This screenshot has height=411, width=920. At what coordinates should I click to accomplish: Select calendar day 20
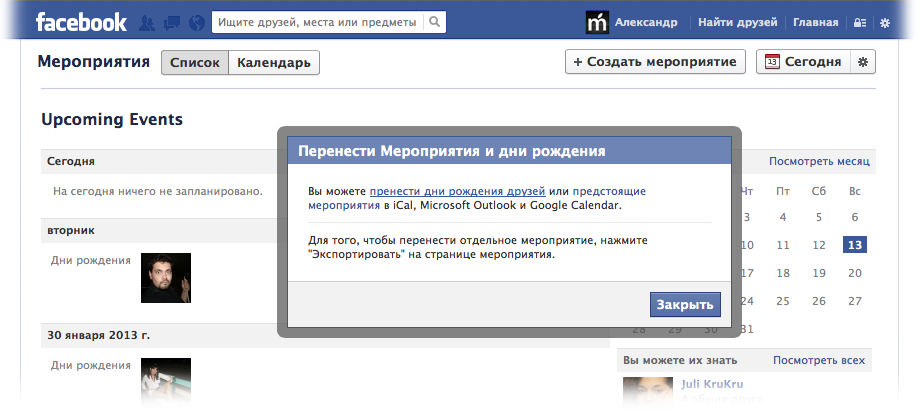[x=855, y=273]
